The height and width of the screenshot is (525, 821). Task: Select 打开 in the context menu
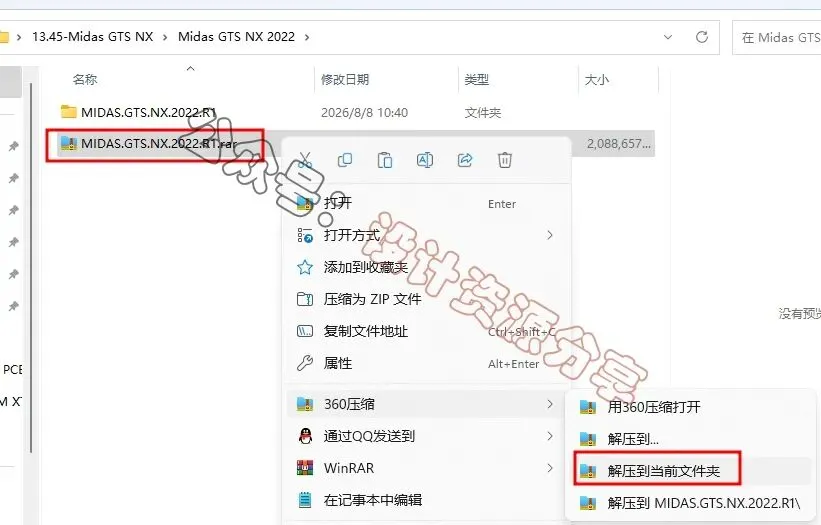pyautogui.click(x=426, y=203)
